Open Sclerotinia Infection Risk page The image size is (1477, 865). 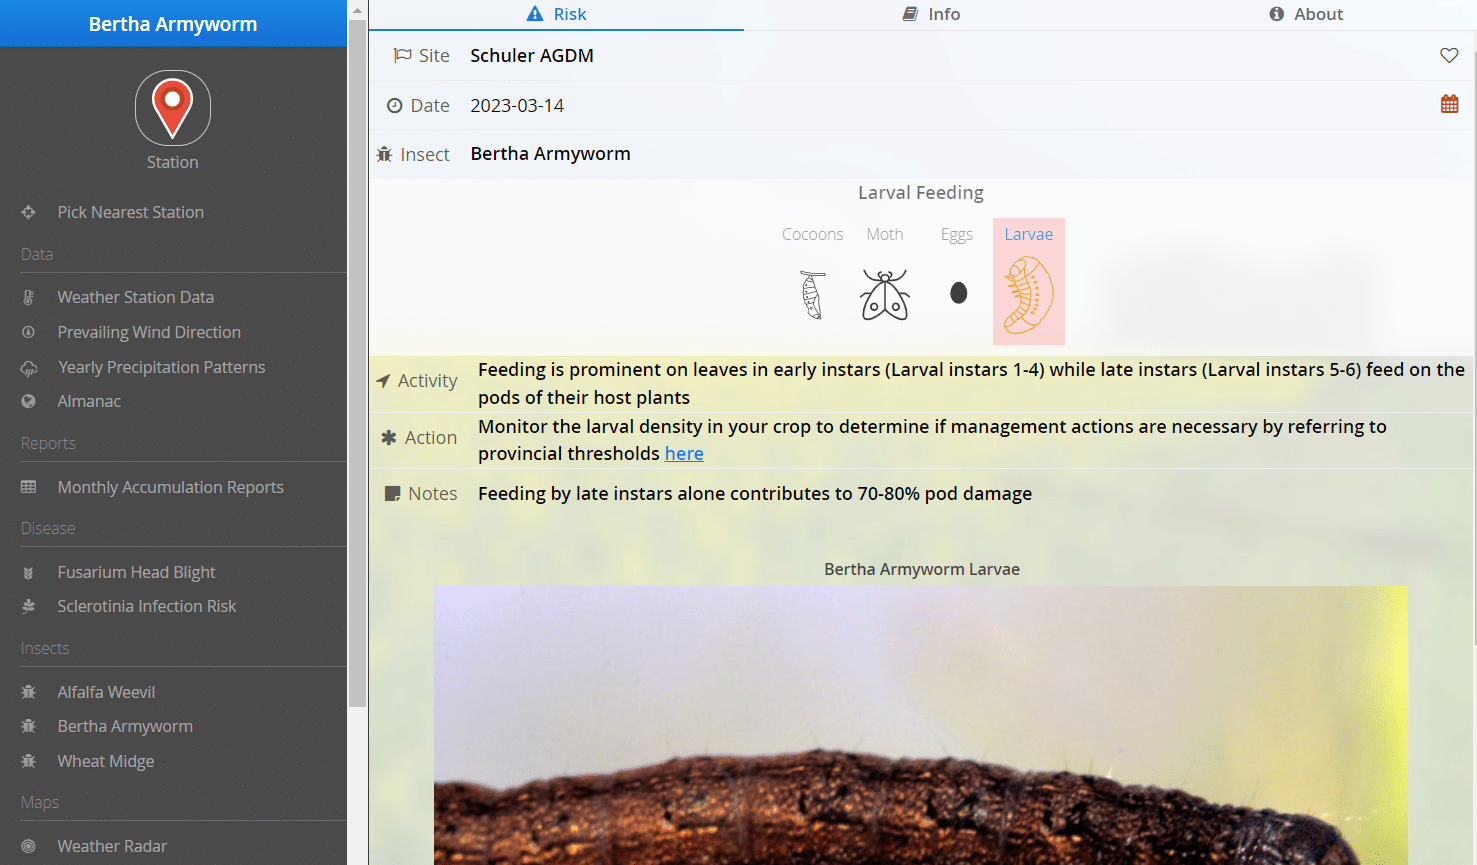tap(147, 606)
